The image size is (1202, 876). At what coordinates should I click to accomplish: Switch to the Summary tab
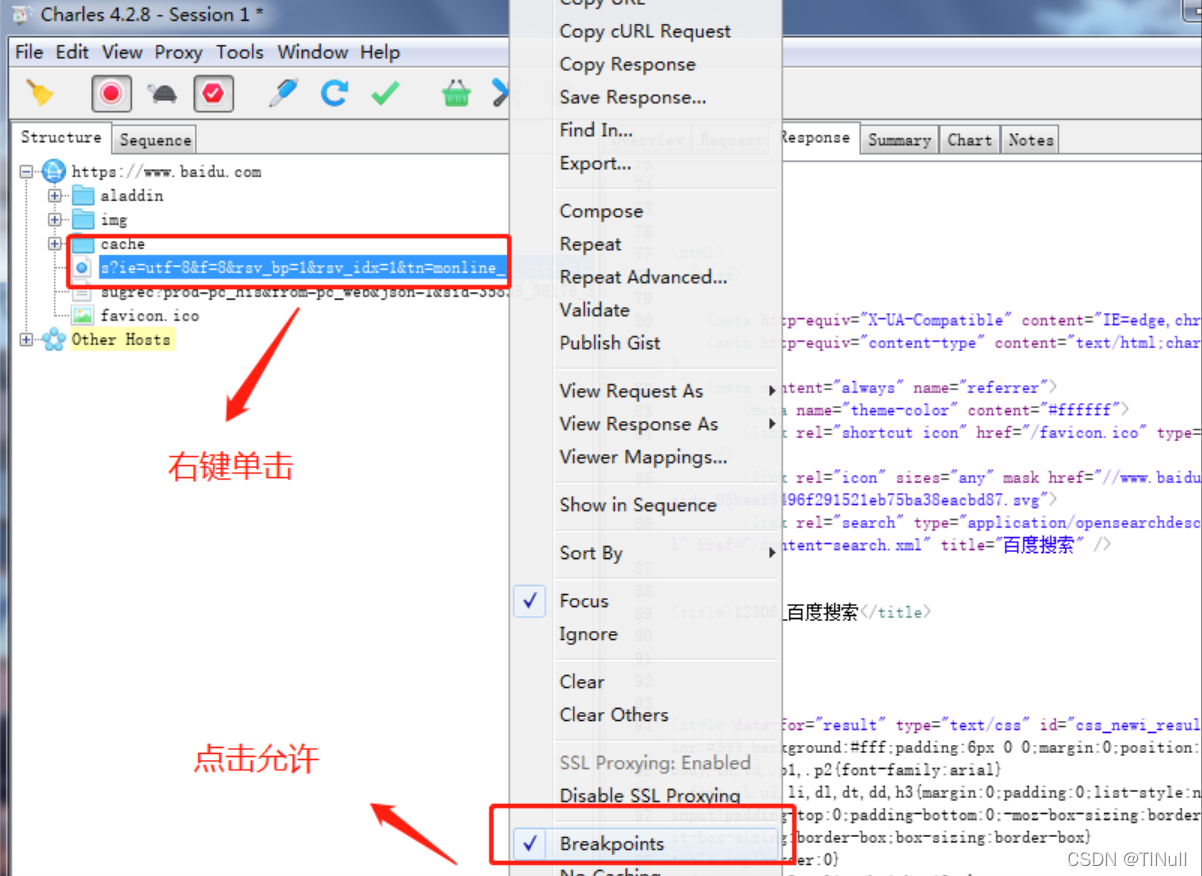pos(899,140)
